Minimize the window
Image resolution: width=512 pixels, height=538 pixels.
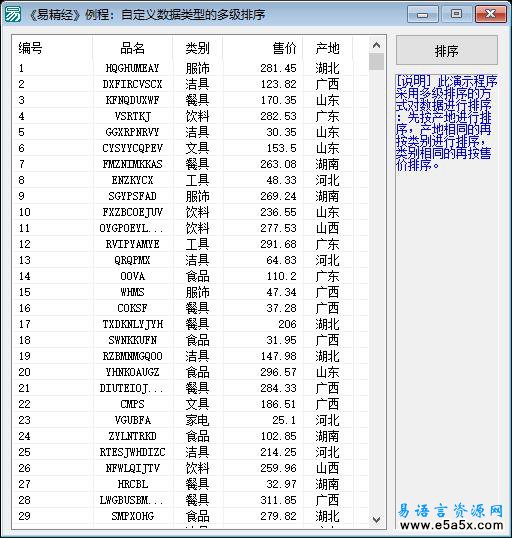[422, 14]
